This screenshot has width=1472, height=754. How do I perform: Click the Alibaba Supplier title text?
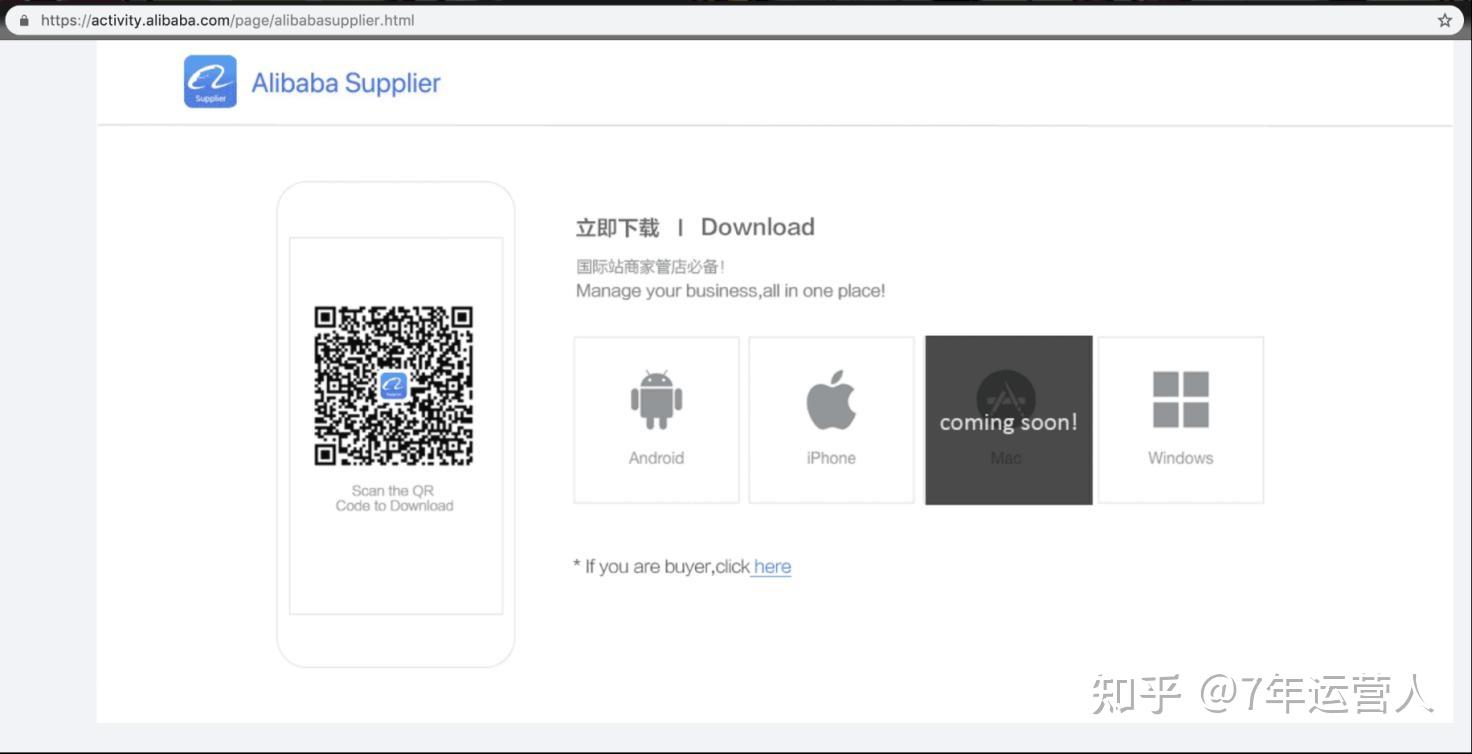point(346,83)
